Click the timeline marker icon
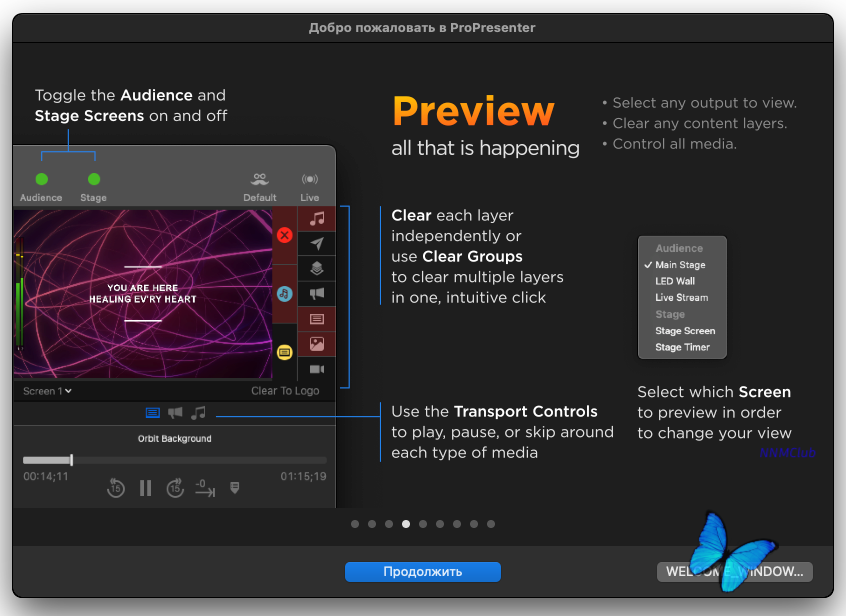This screenshot has height=616, width=846. [234, 488]
